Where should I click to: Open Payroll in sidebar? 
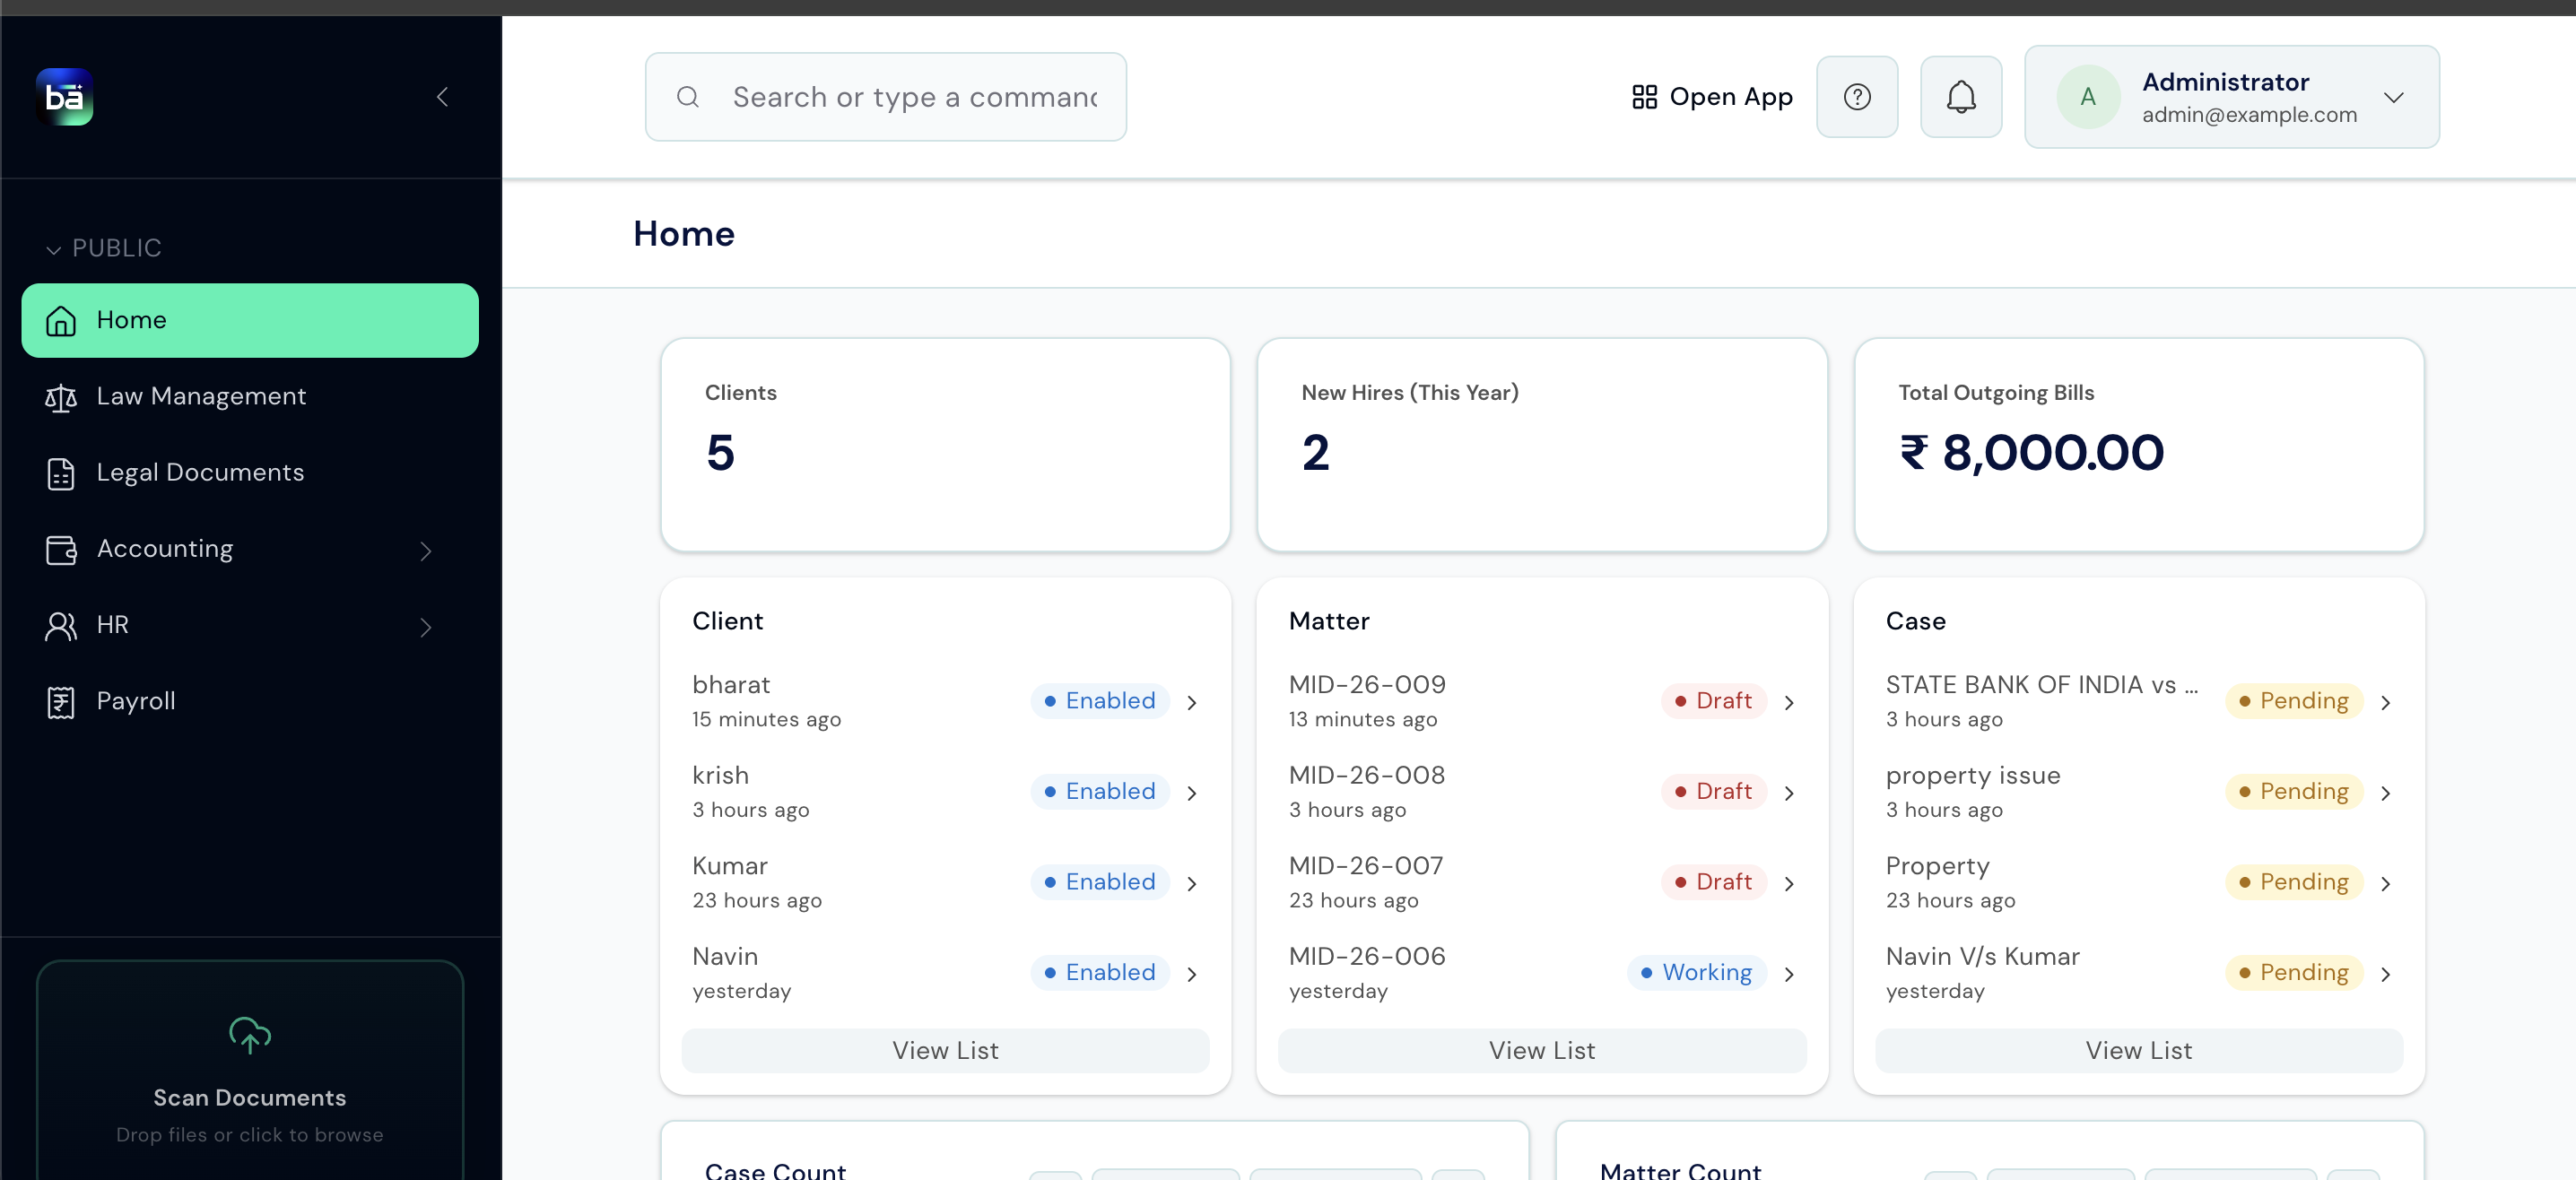click(250, 701)
